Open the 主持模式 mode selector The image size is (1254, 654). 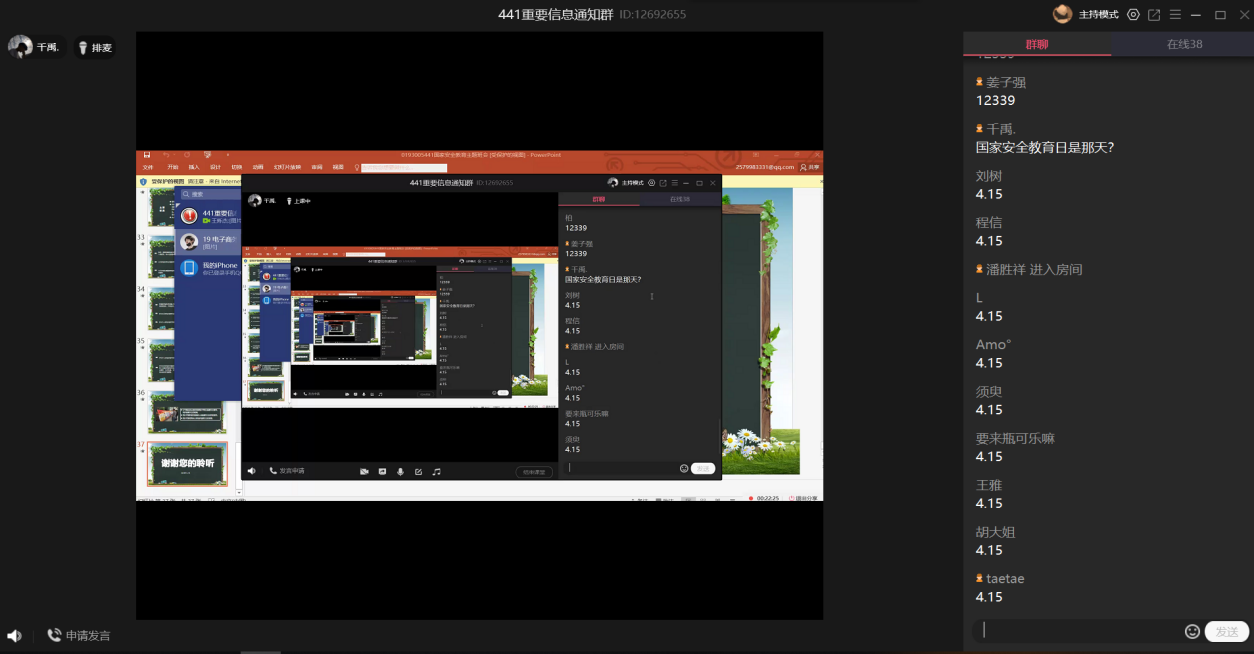point(1098,15)
